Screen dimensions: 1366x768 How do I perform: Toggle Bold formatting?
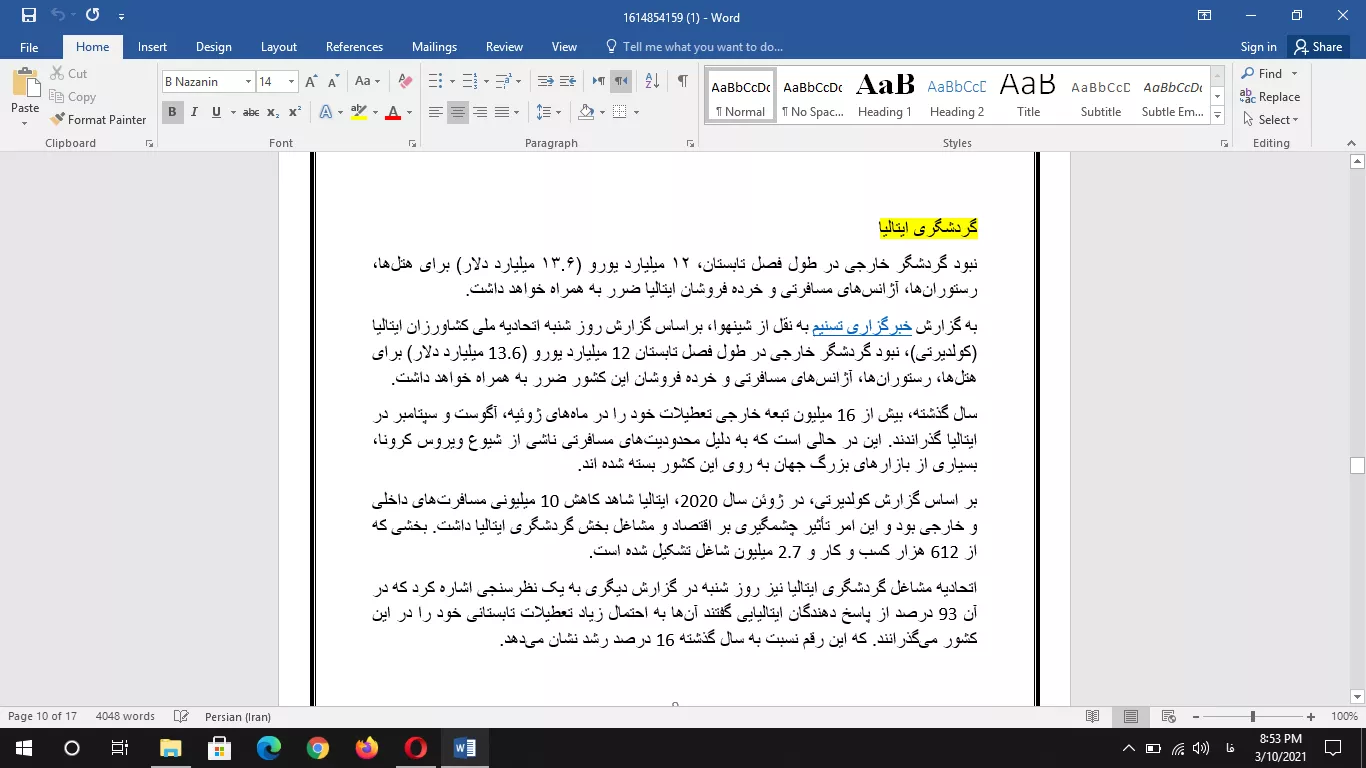click(172, 112)
